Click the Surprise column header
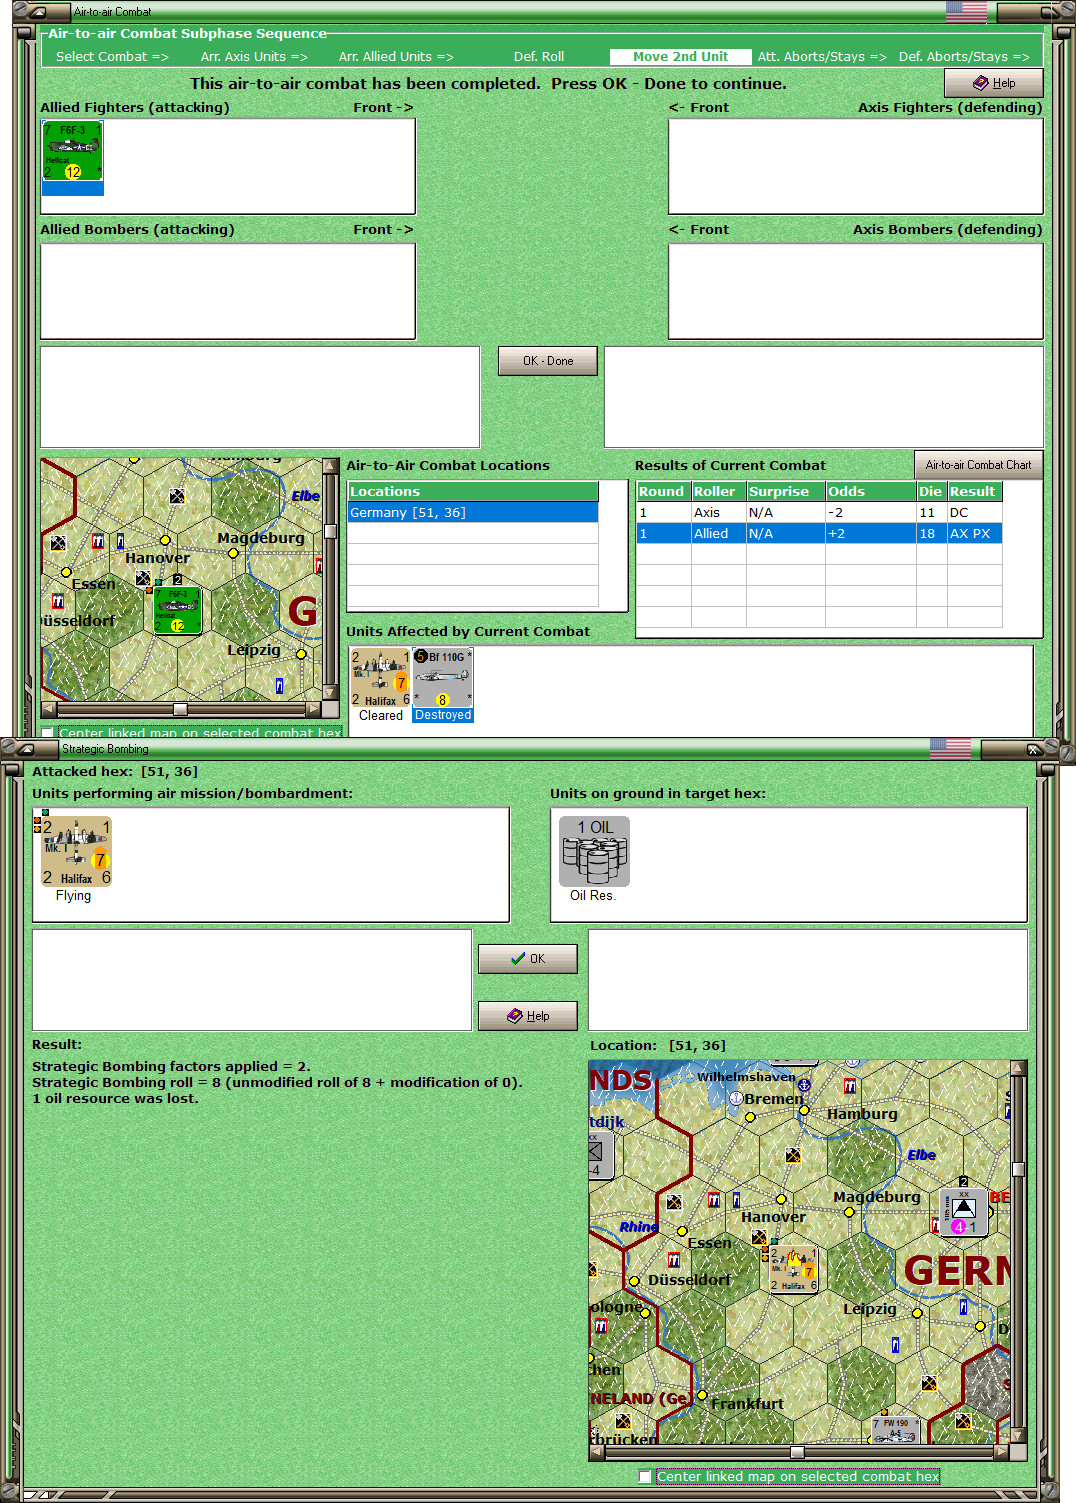Image resolution: width=1076 pixels, height=1503 pixels. (x=785, y=492)
